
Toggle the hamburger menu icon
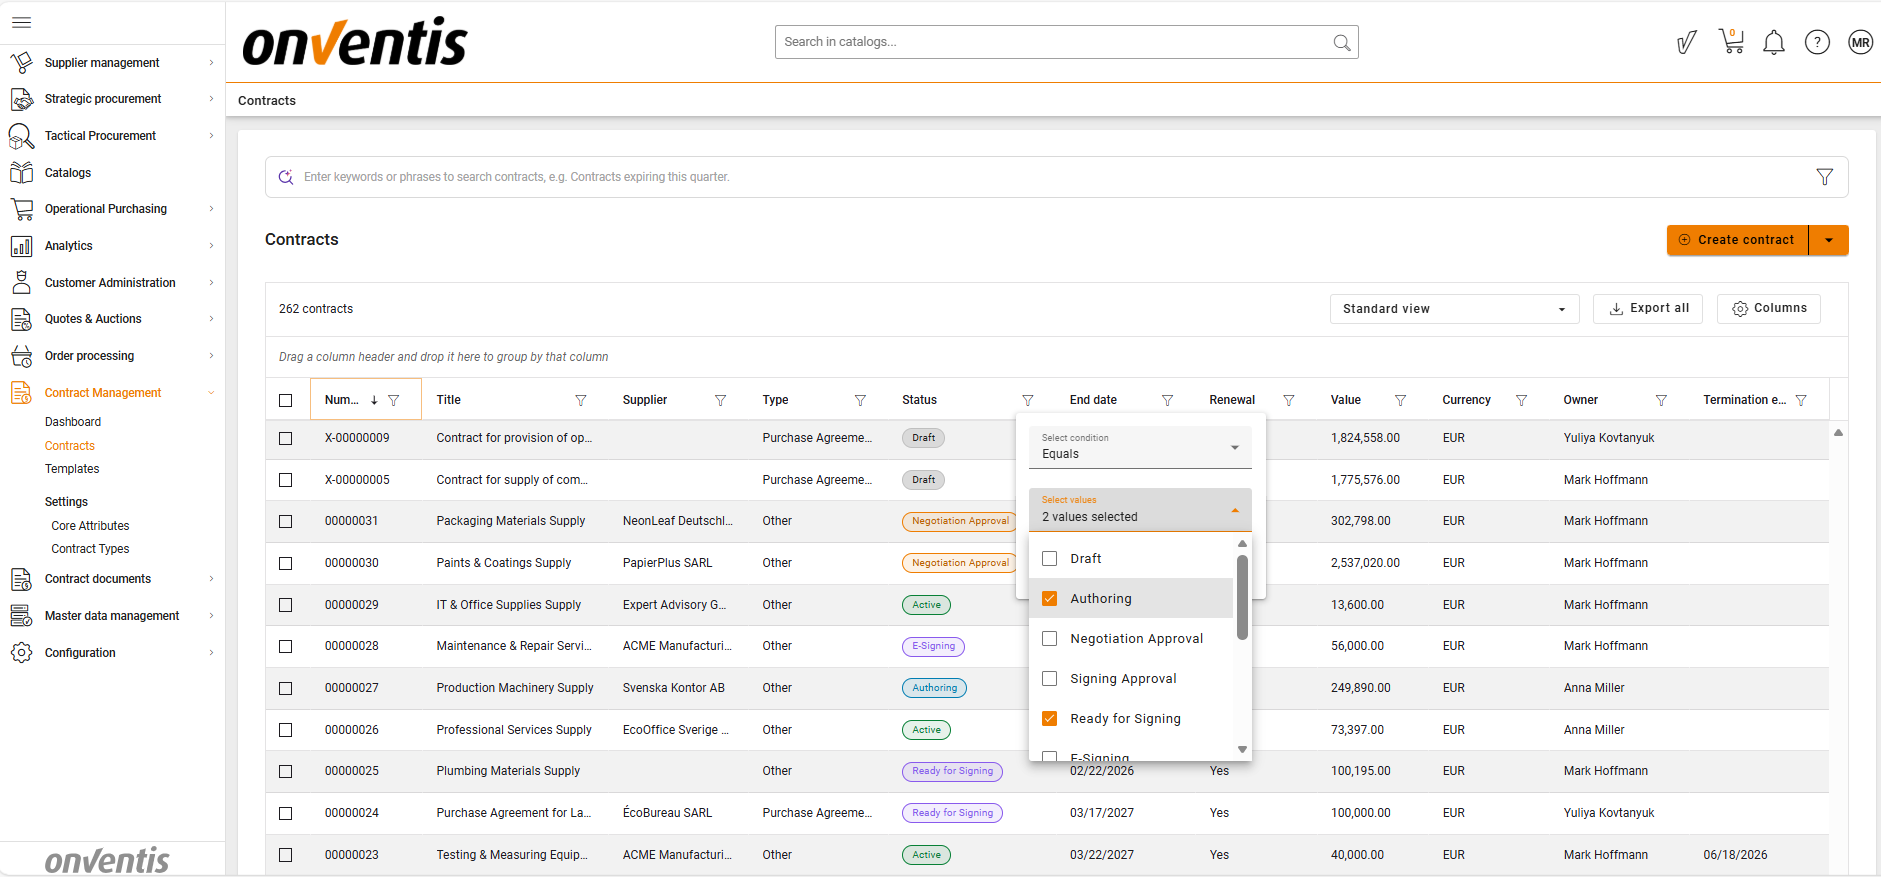[21, 22]
